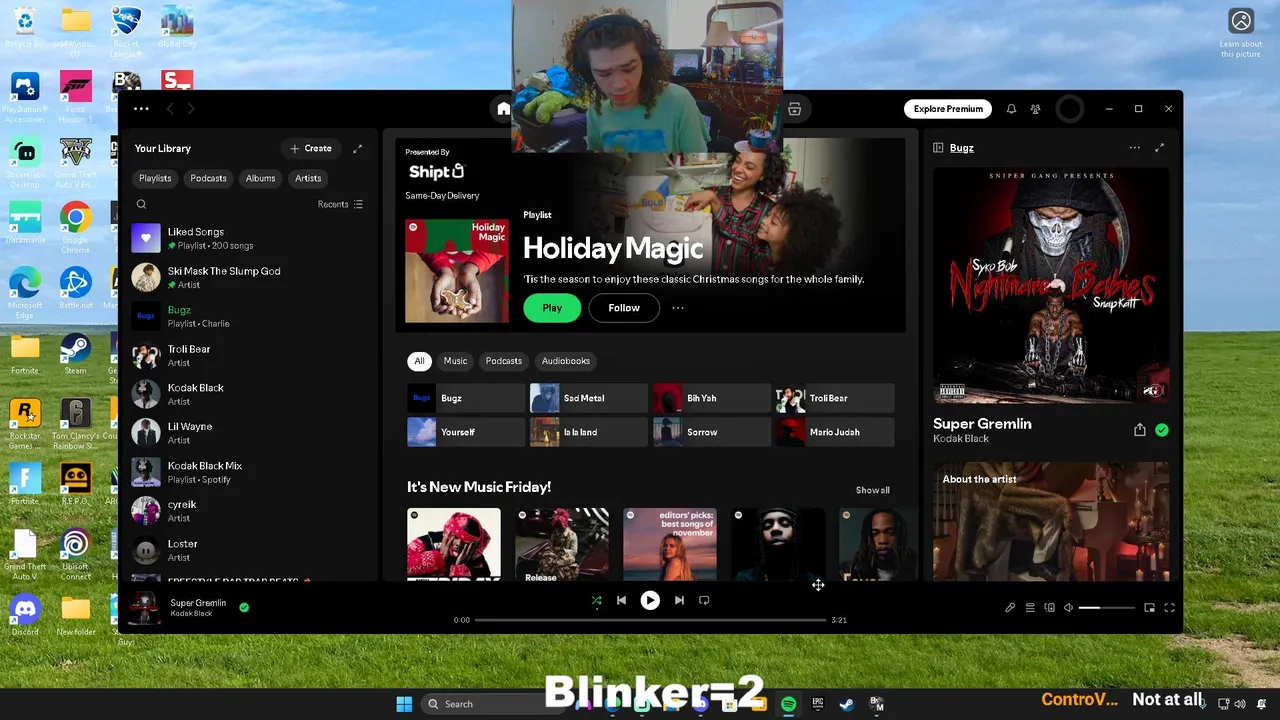Open more options for Holiday Magic

tap(678, 308)
